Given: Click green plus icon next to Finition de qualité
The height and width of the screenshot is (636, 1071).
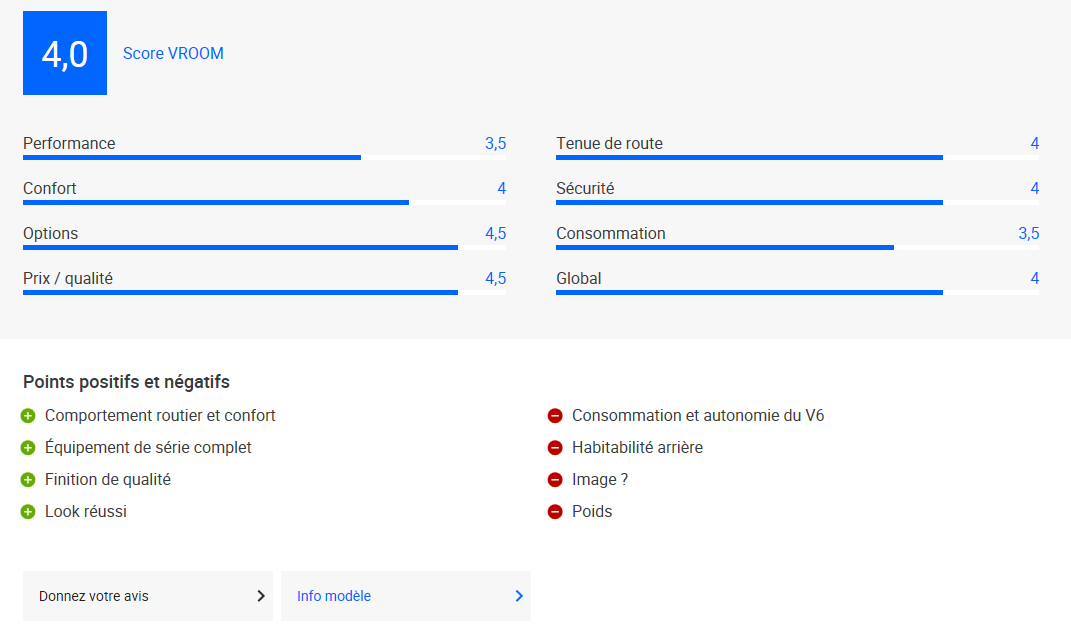Looking at the screenshot, I should tap(28, 480).
